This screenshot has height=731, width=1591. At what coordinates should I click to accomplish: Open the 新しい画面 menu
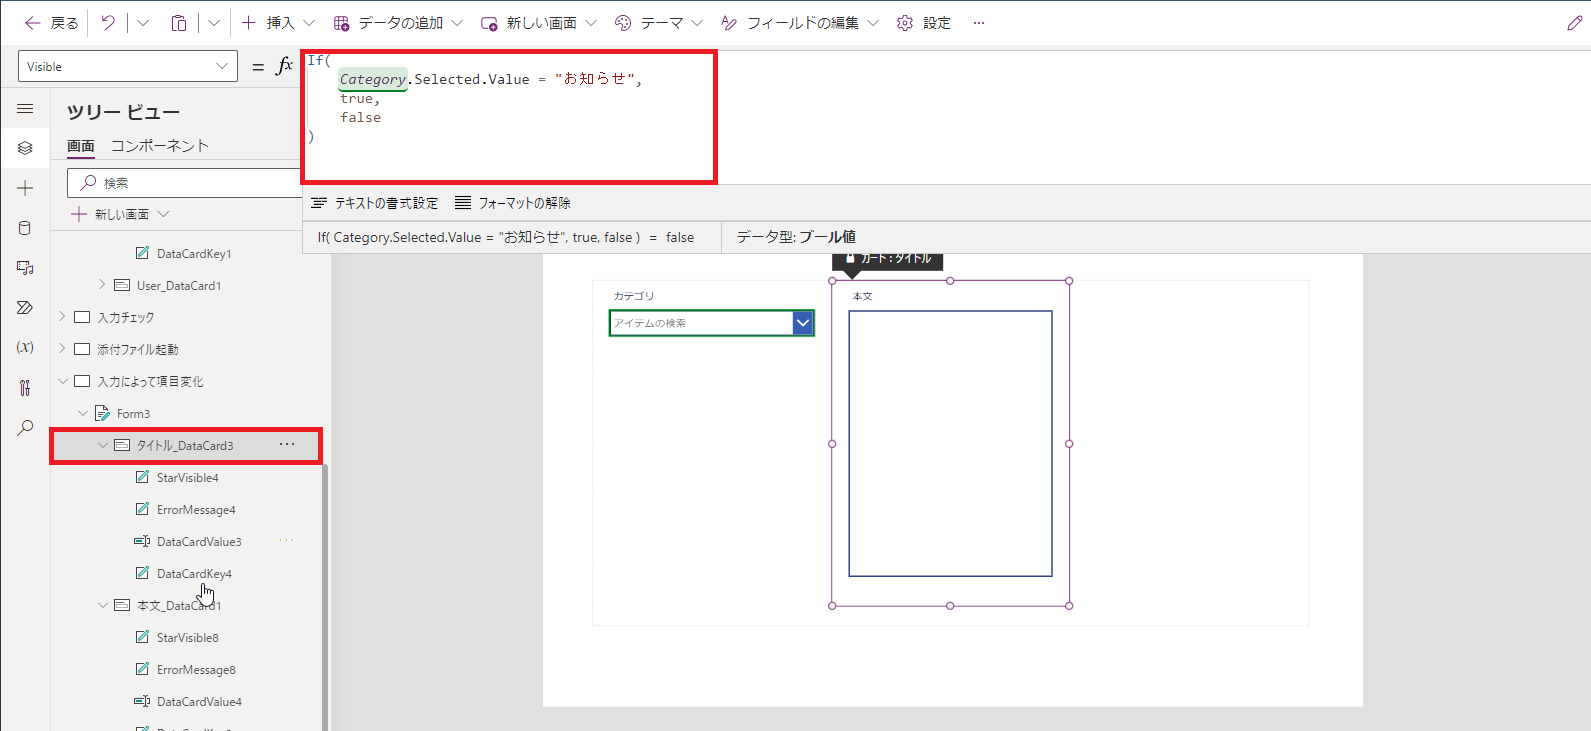[x=538, y=23]
